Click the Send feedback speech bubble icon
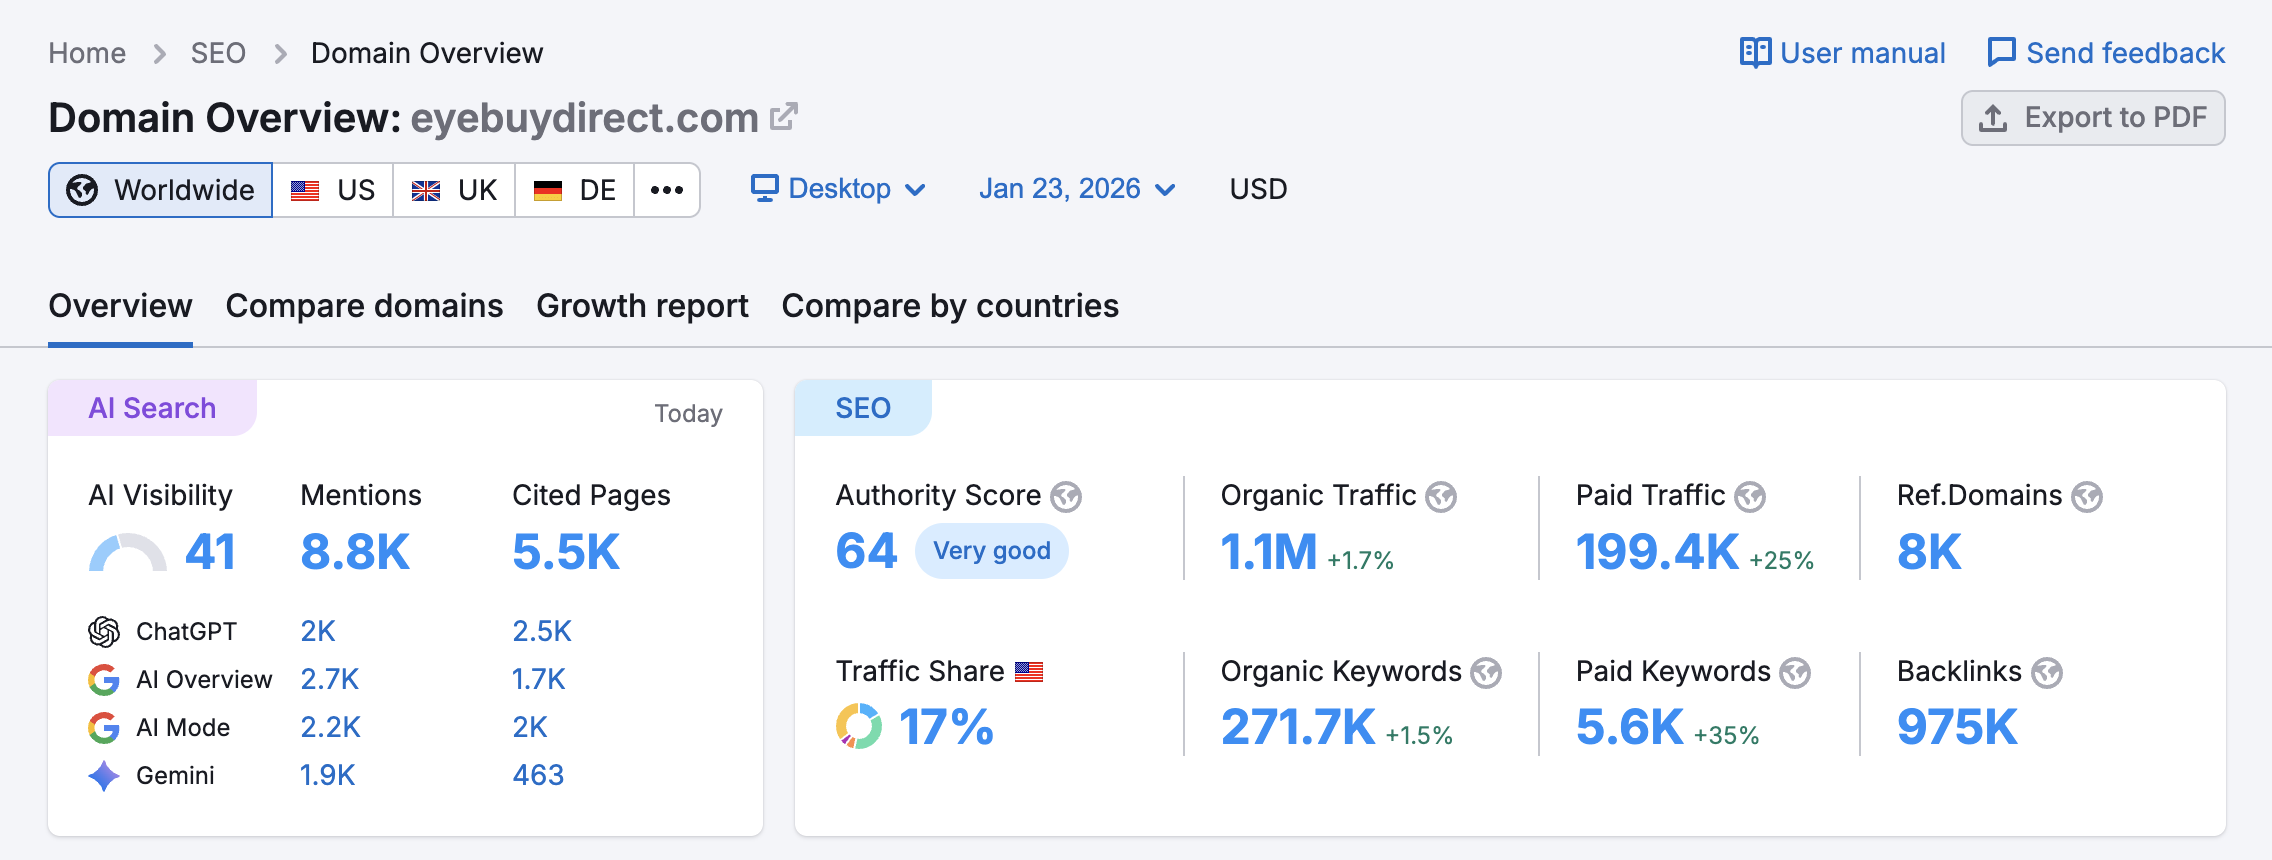 coord(2001,52)
